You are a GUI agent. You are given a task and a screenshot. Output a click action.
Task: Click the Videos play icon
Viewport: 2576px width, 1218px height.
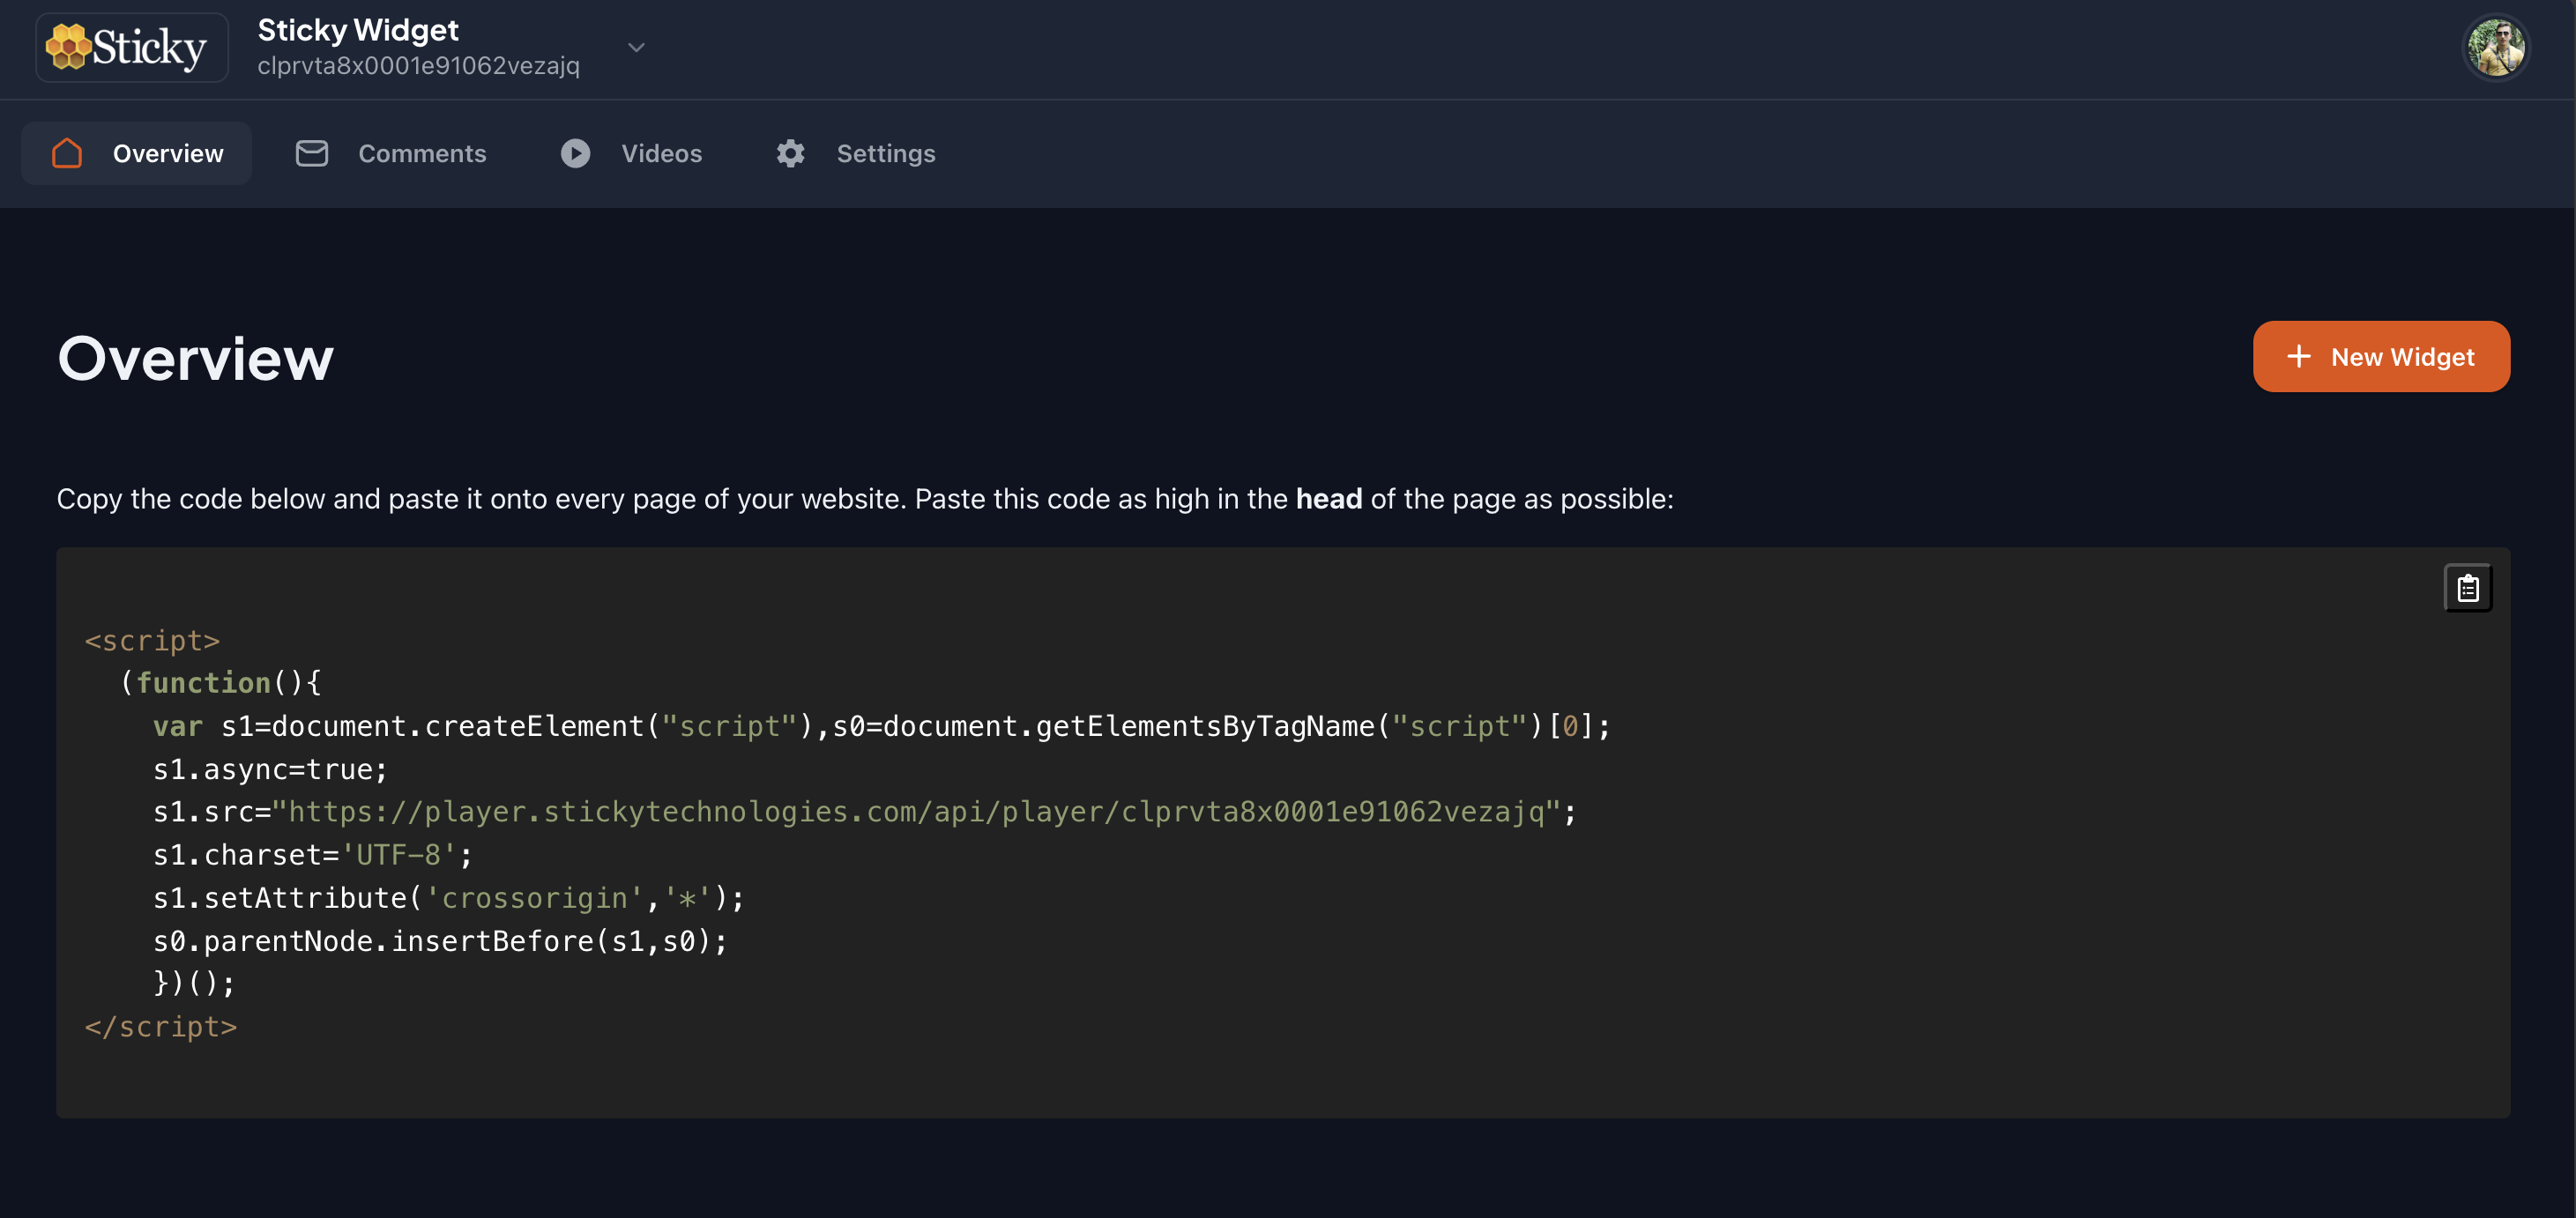click(x=575, y=153)
